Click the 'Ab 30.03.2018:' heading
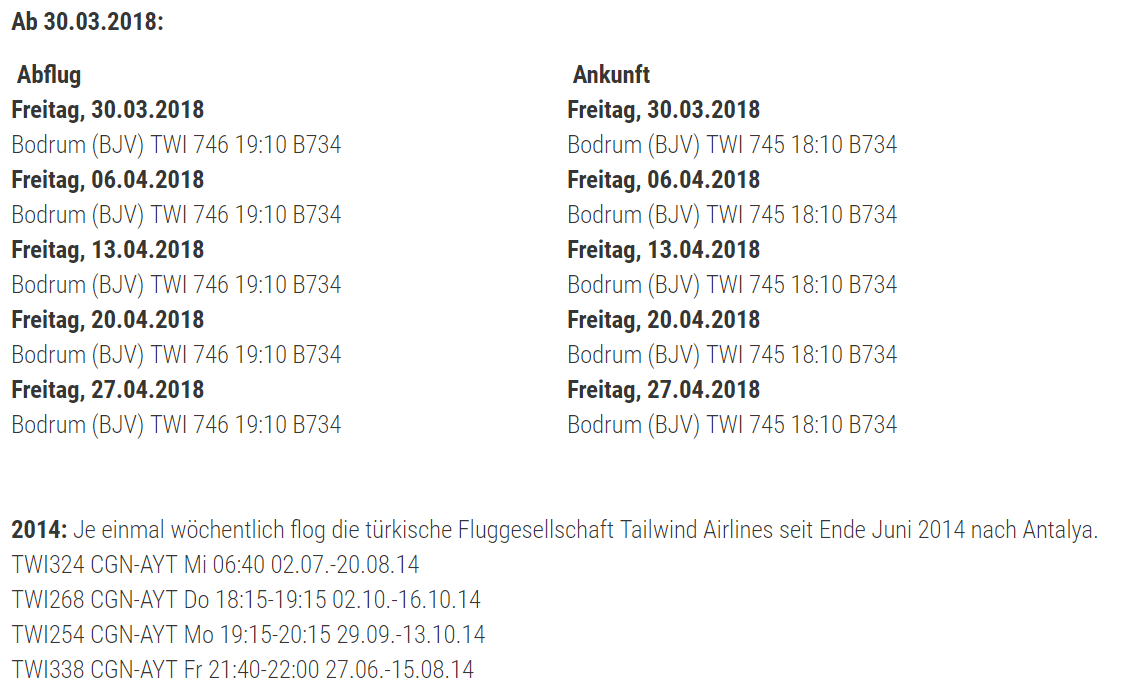This screenshot has height=697, width=1139. pyautogui.click(x=87, y=22)
